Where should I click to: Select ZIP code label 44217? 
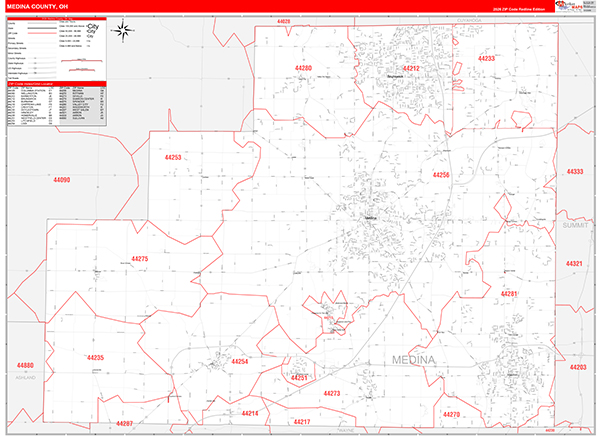pos(302,422)
